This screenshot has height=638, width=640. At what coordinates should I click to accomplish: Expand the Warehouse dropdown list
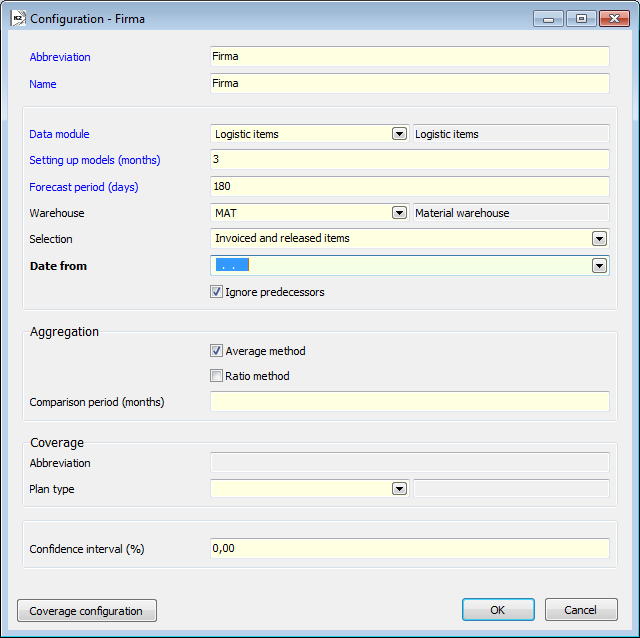399,212
